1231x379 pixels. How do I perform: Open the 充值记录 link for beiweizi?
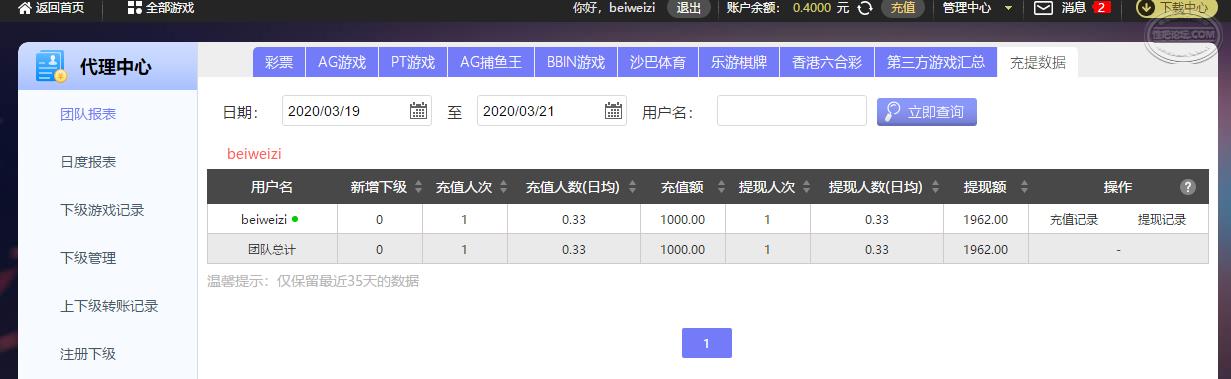pos(1074,220)
